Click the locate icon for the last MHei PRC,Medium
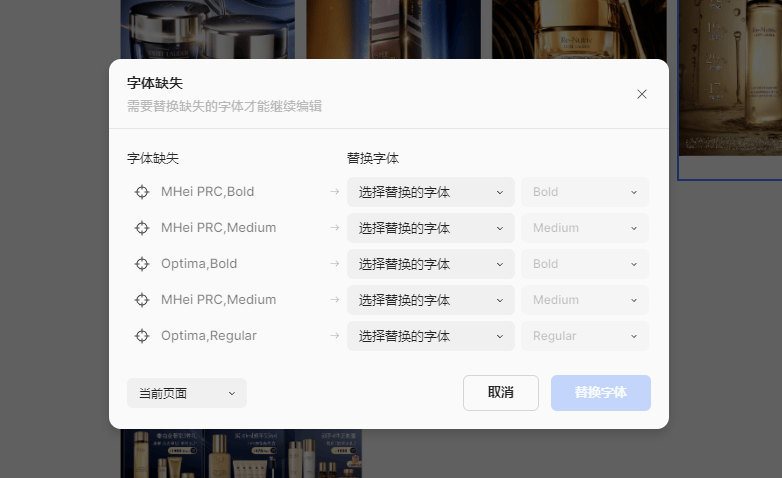Image resolution: width=782 pixels, height=478 pixels. click(x=142, y=300)
